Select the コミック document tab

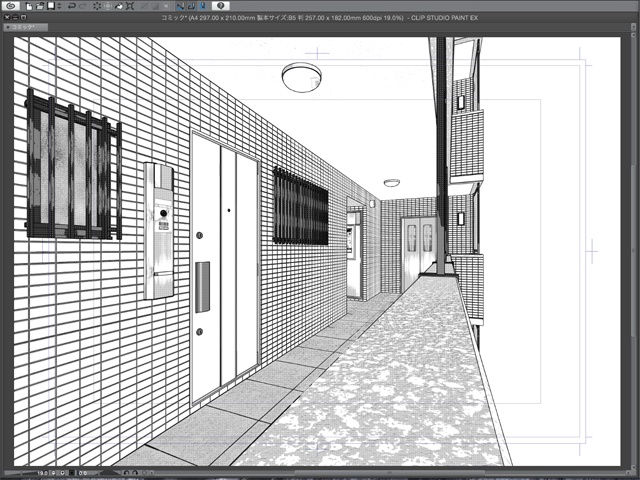26,27
